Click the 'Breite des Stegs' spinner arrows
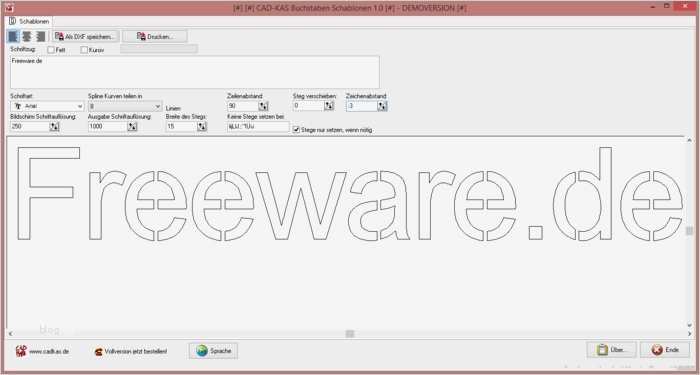The image size is (700, 375). [x=202, y=126]
